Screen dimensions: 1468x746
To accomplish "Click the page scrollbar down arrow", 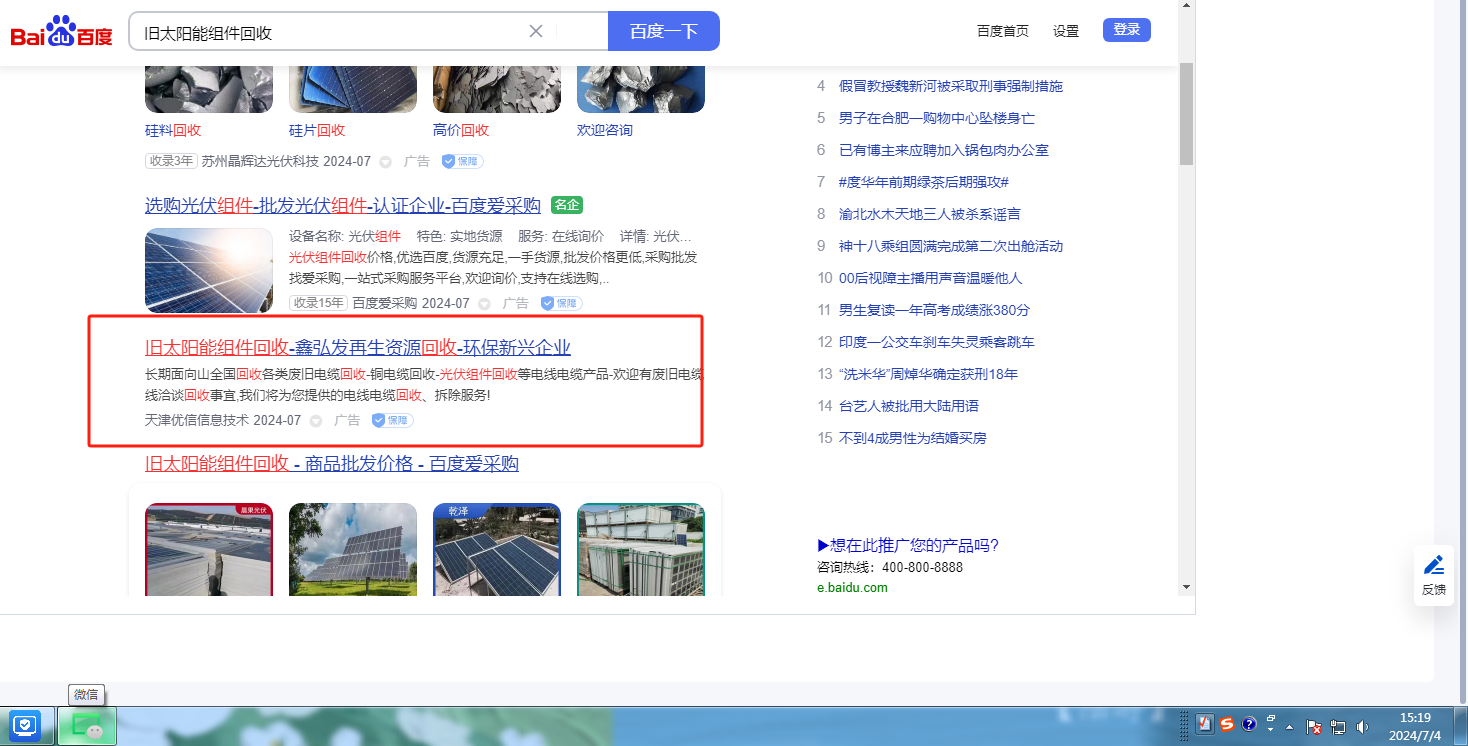I will (x=1187, y=587).
